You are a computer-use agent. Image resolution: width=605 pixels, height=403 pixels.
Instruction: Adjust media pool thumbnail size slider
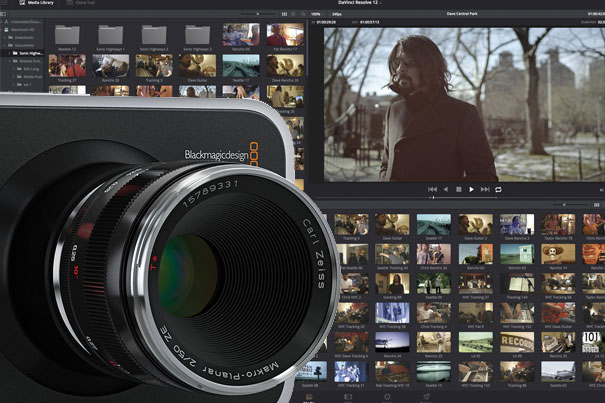coord(564,205)
